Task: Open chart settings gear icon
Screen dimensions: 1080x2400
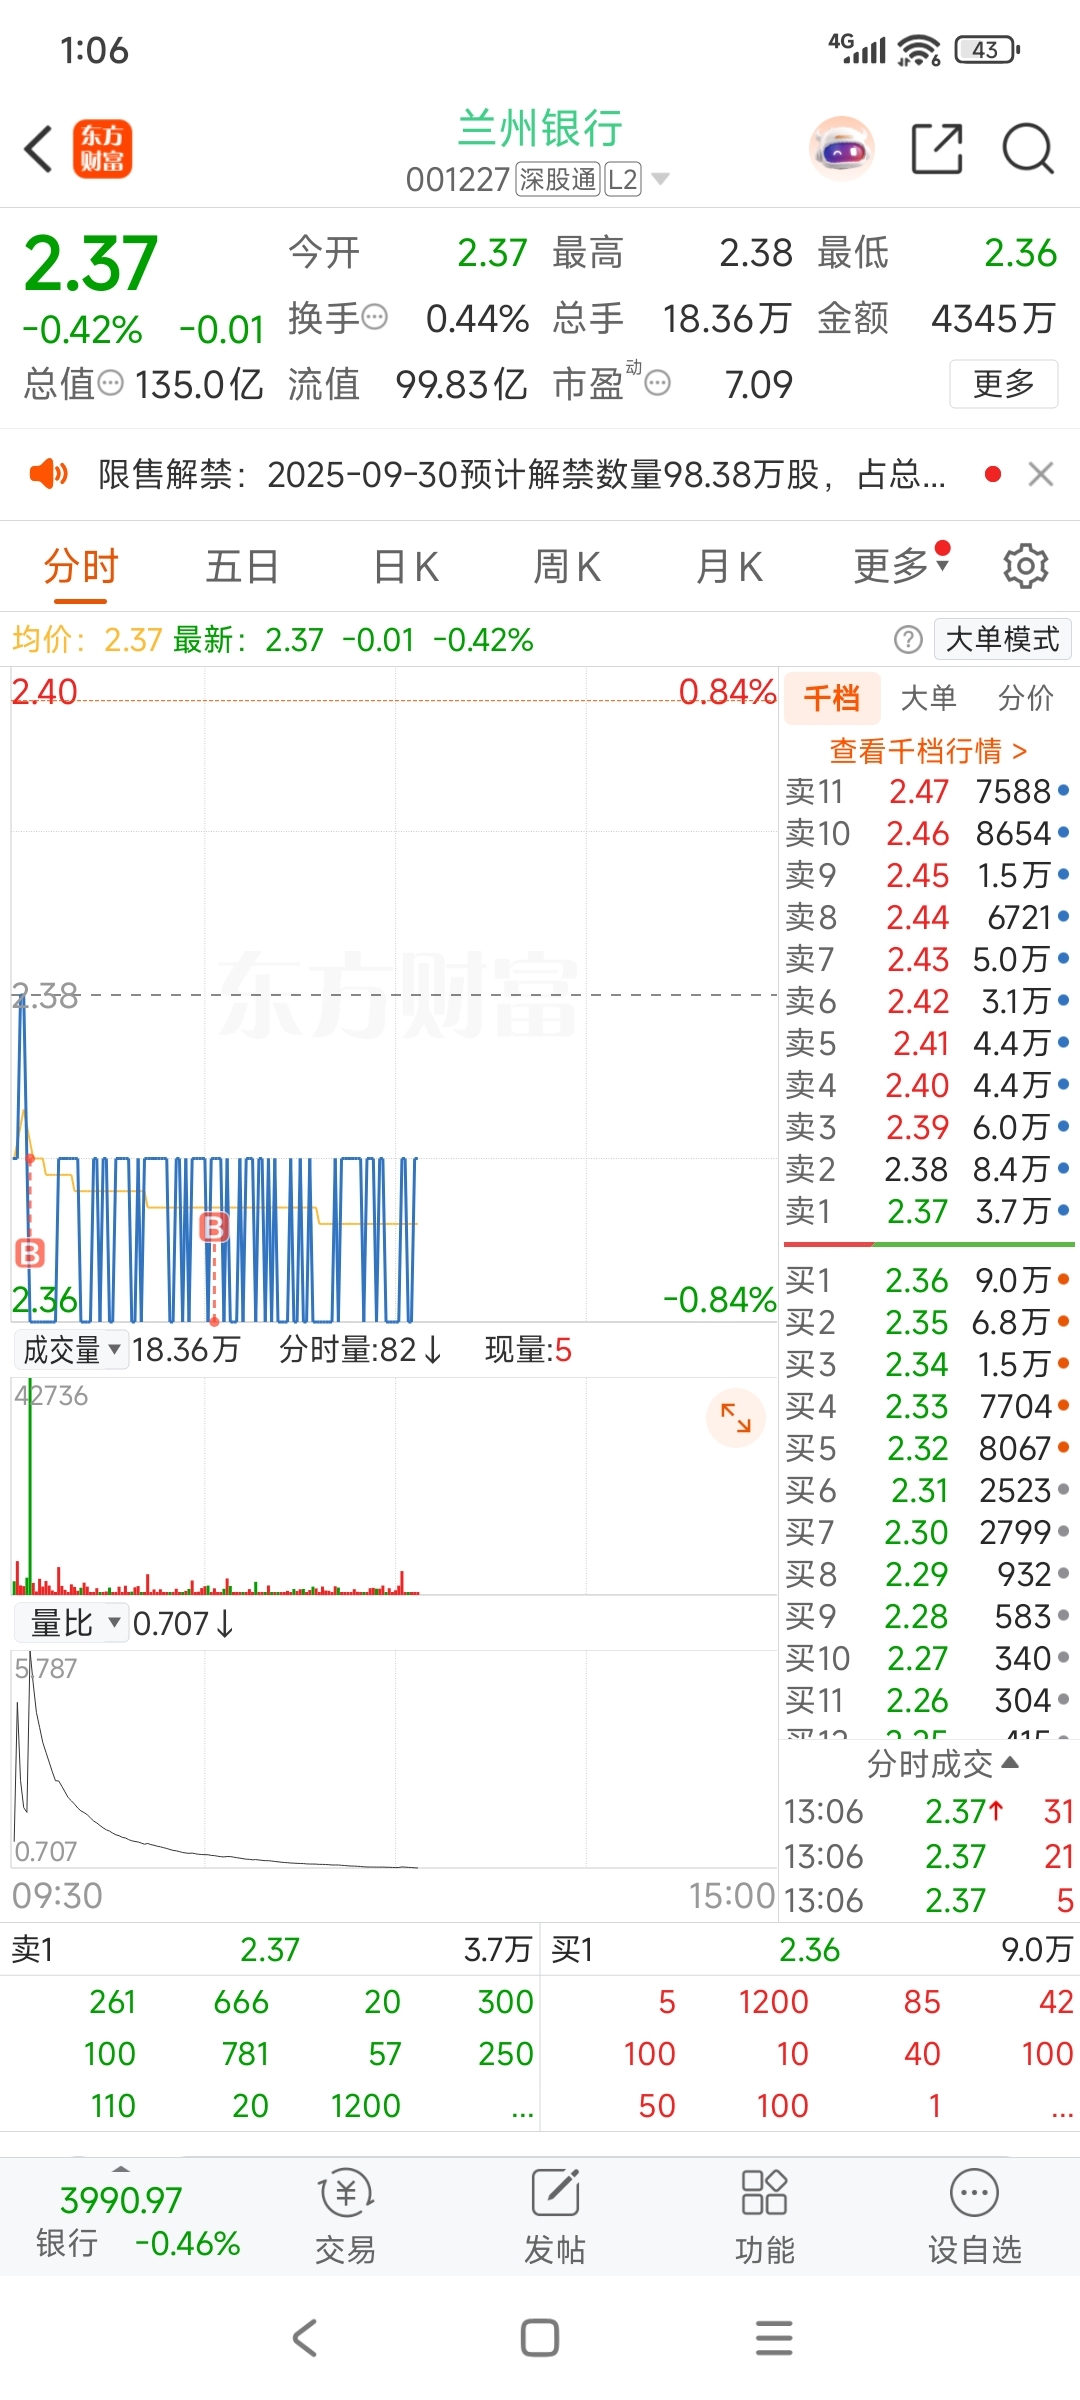Action: click(1025, 567)
